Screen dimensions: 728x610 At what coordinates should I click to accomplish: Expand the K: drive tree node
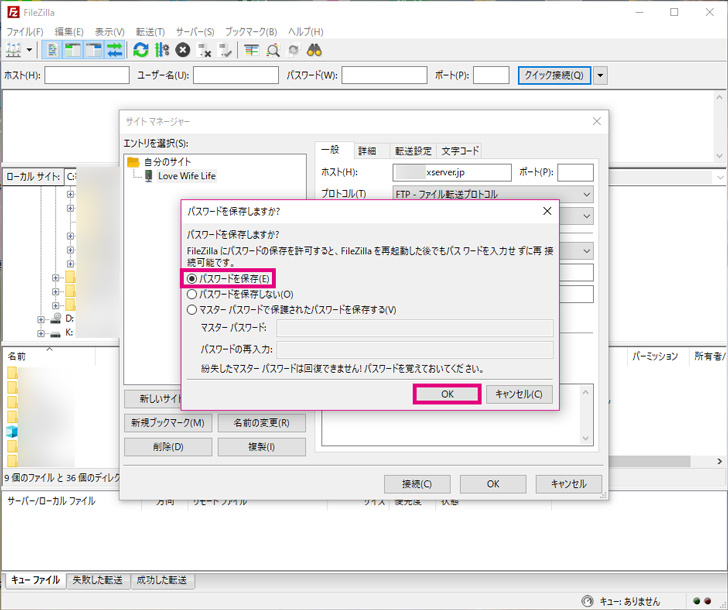41,333
